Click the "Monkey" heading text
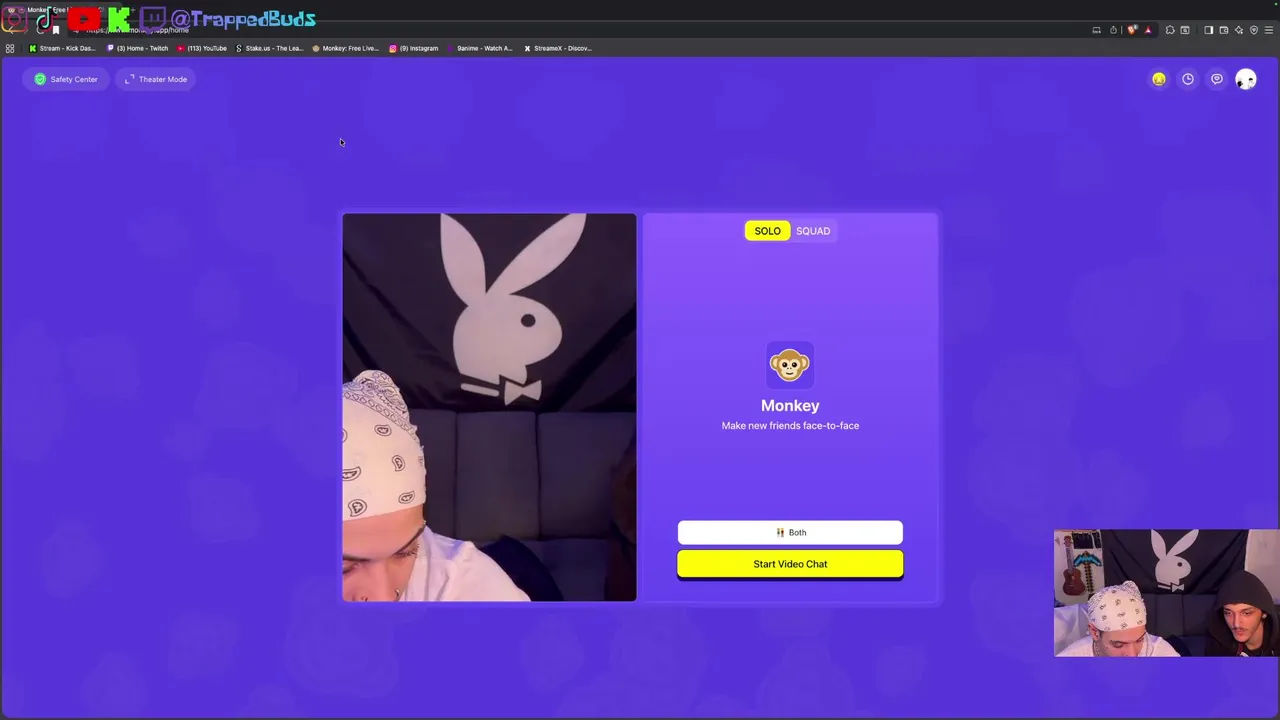Image resolution: width=1280 pixels, height=720 pixels. (790, 405)
